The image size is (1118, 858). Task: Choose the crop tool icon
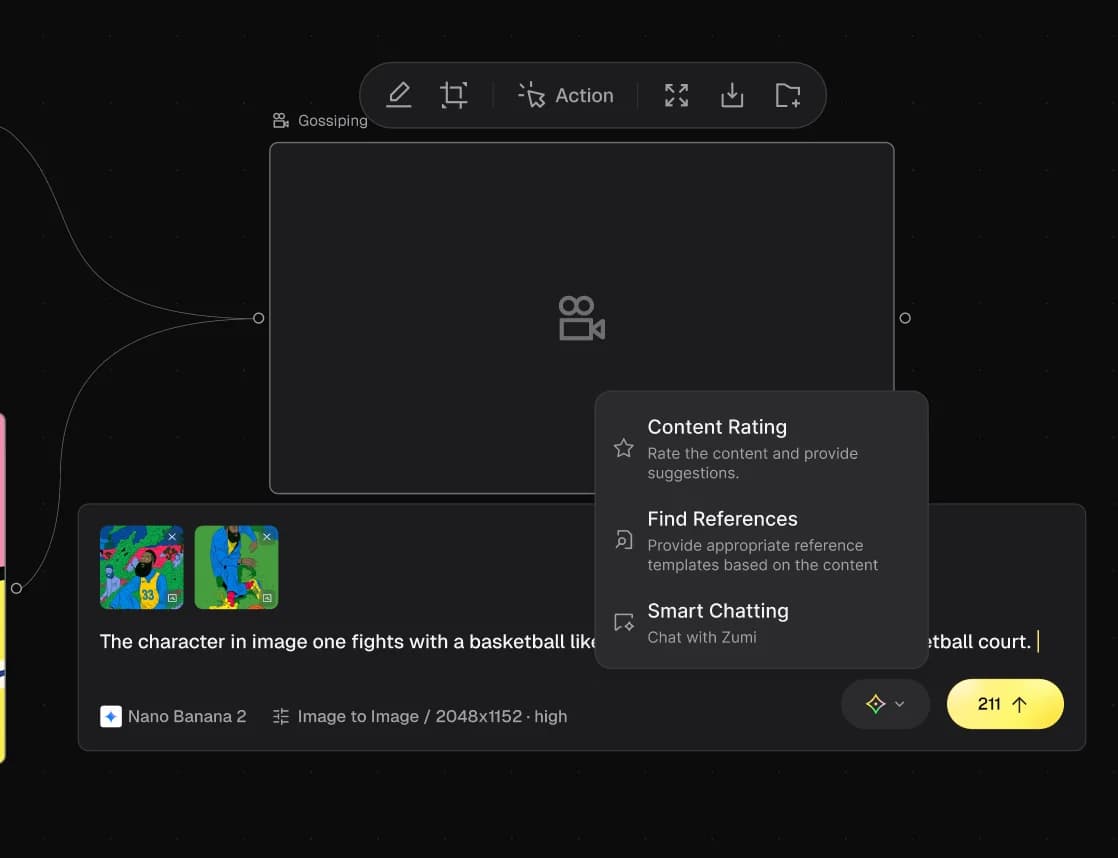click(x=453, y=95)
